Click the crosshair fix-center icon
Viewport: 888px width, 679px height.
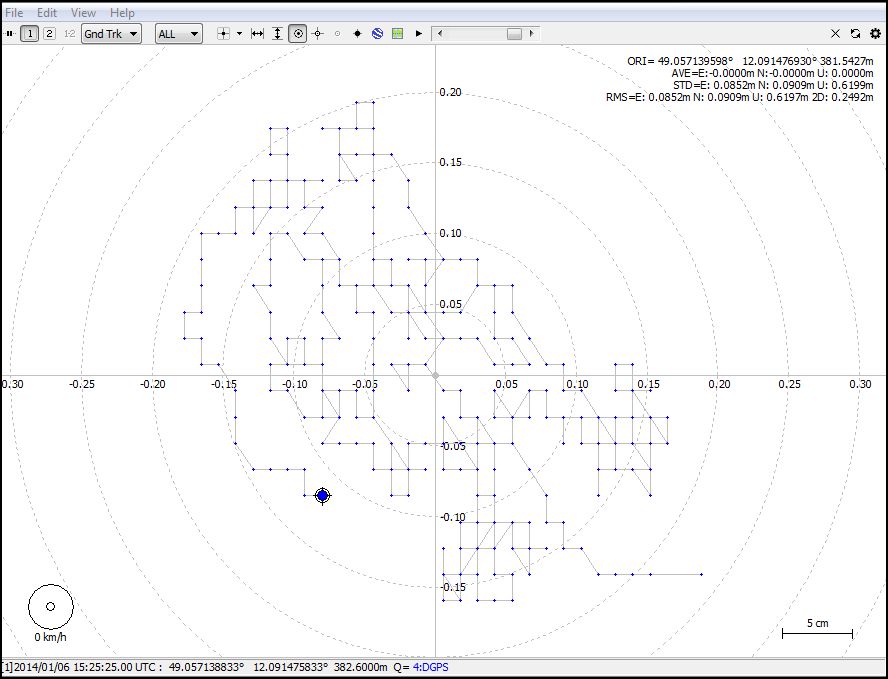(x=318, y=34)
